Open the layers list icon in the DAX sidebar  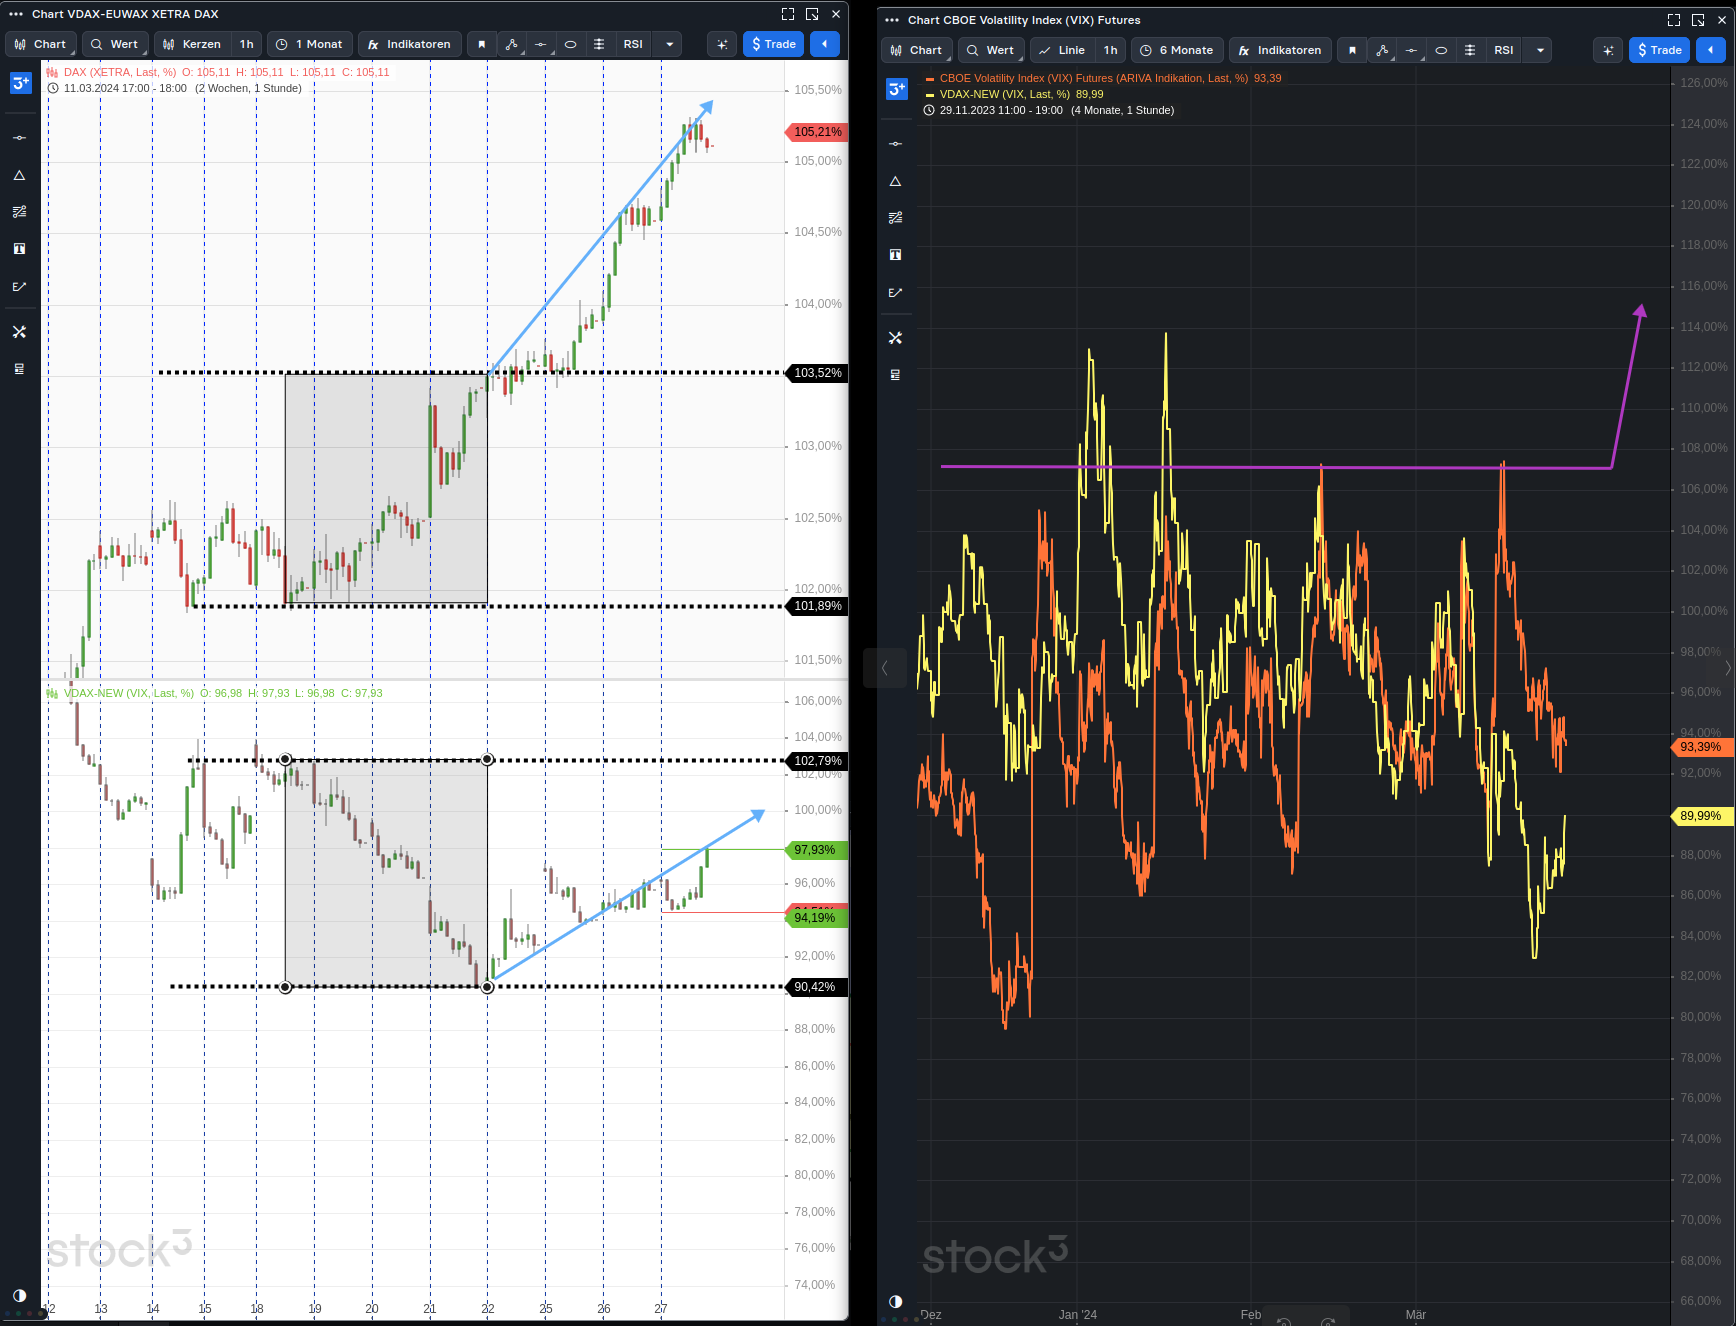(x=19, y=369)
